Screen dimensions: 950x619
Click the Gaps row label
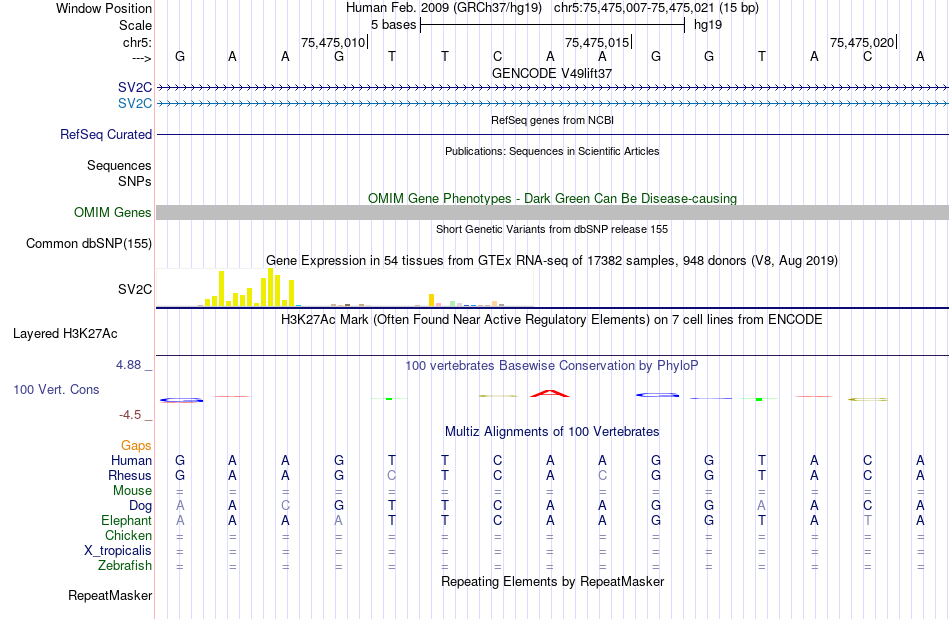click(x=136, y=445)
